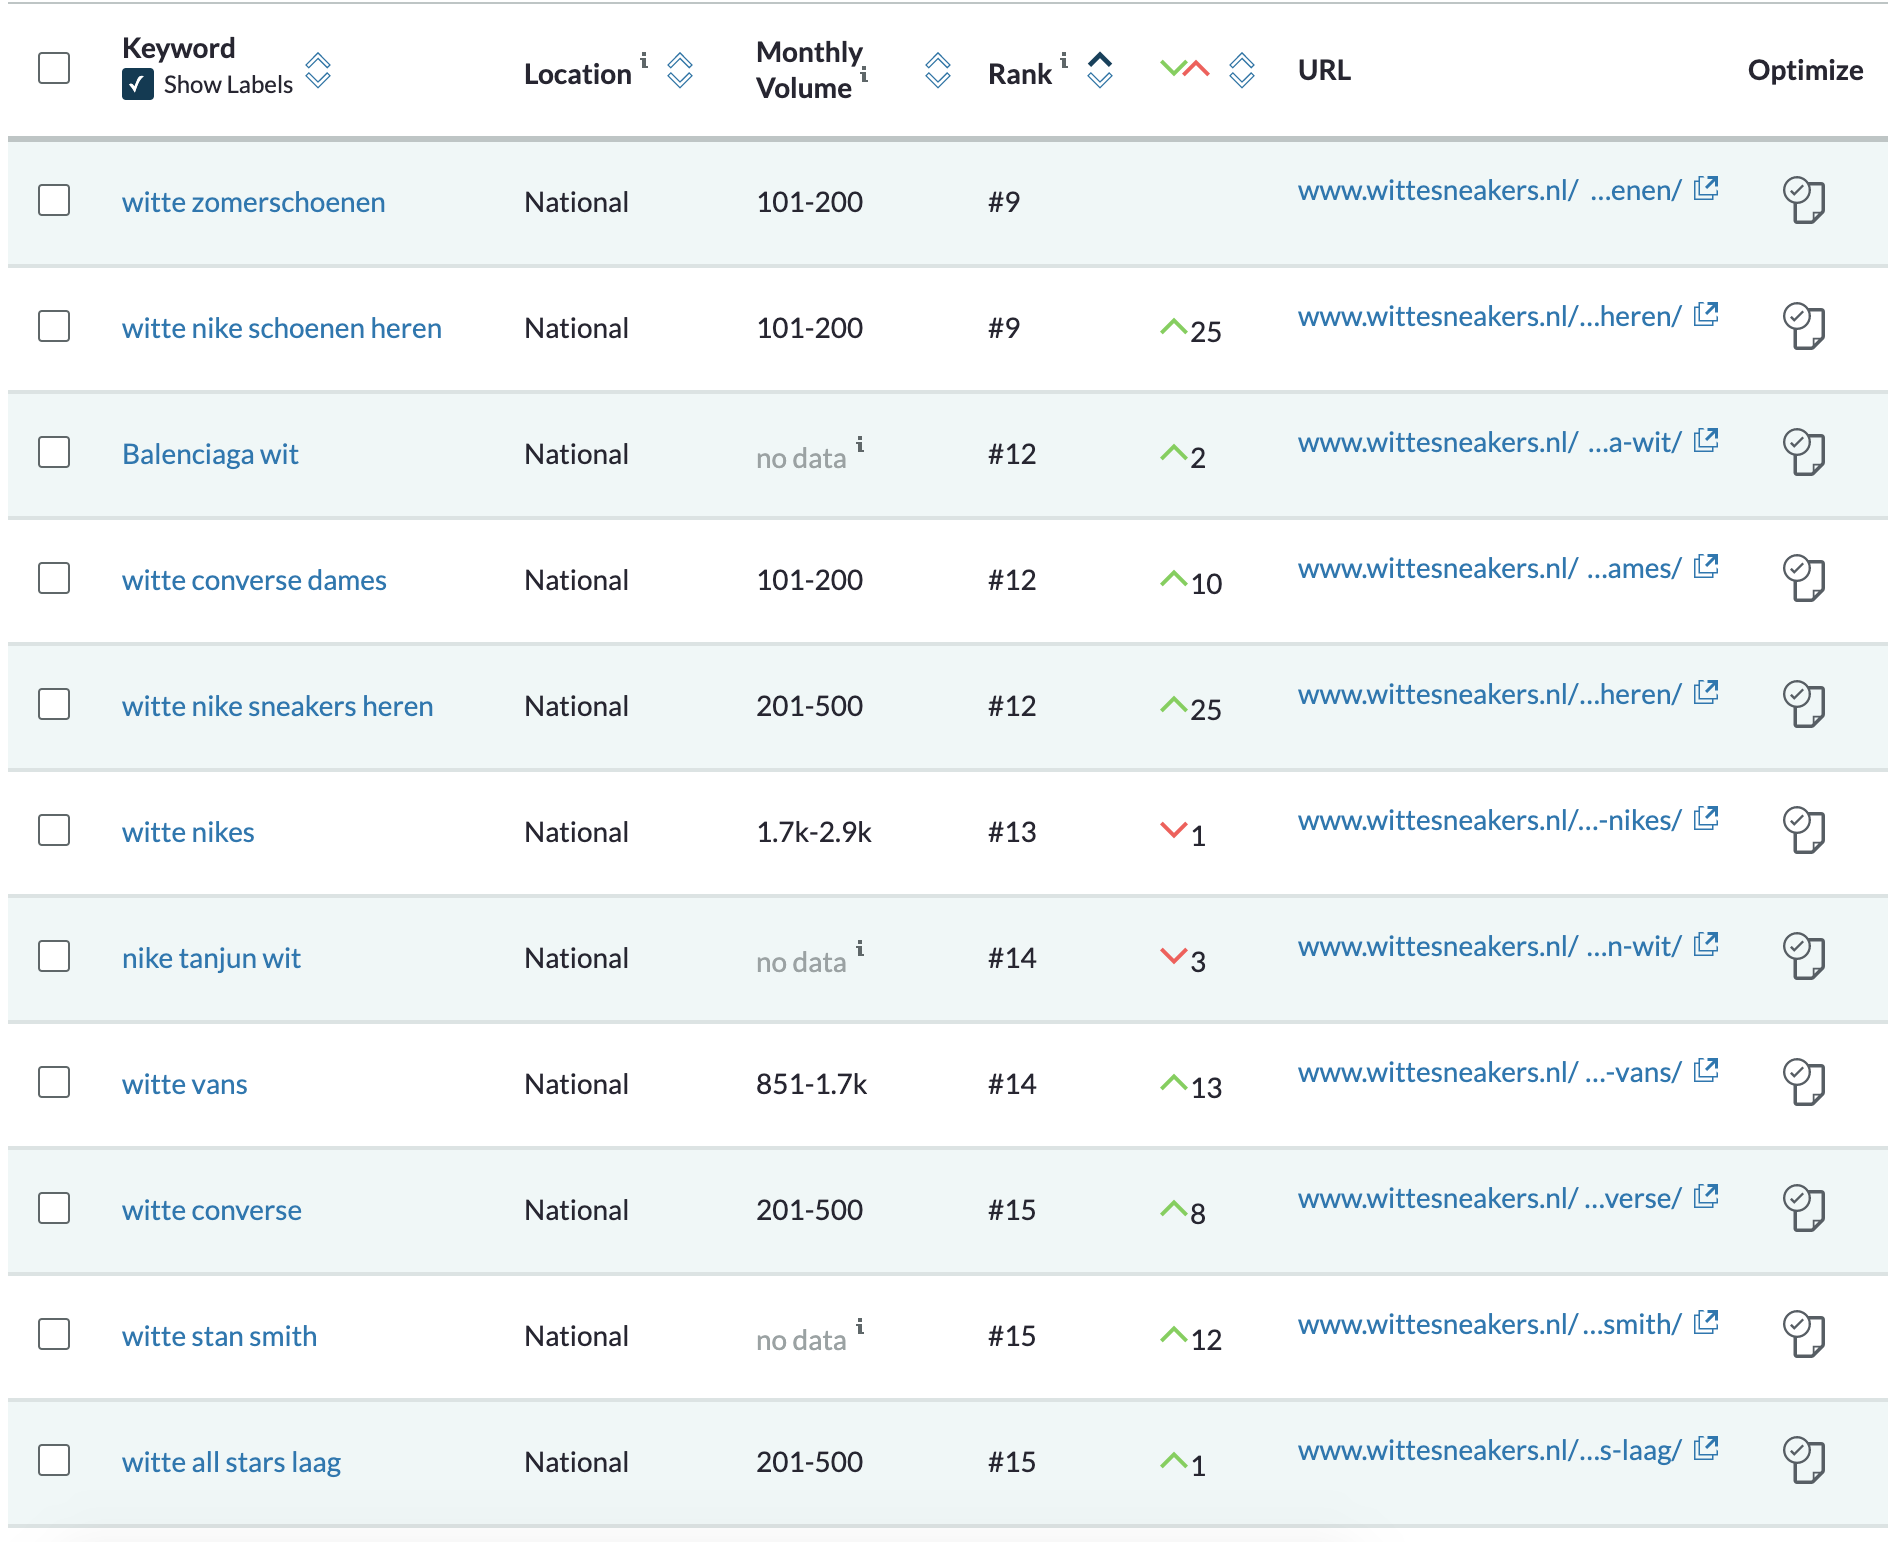Select the witte vans row checkbox
This screenshot has height=1542, width=1890.
click(54, 1082)
